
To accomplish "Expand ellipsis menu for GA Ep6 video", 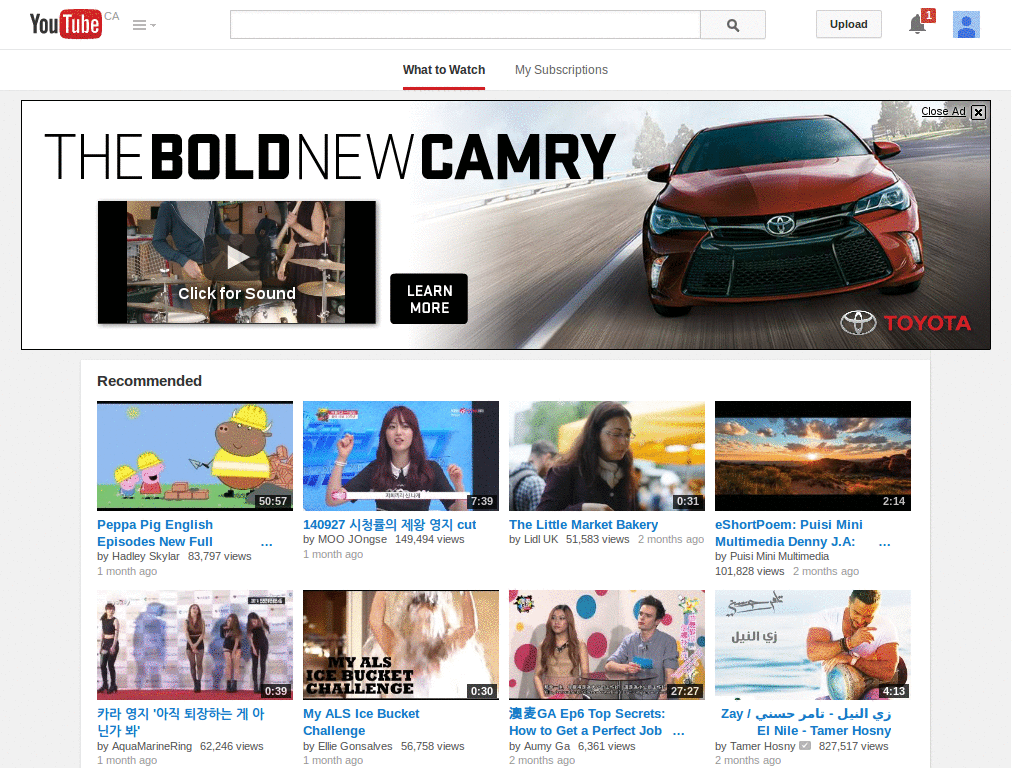I will (679, 732).
